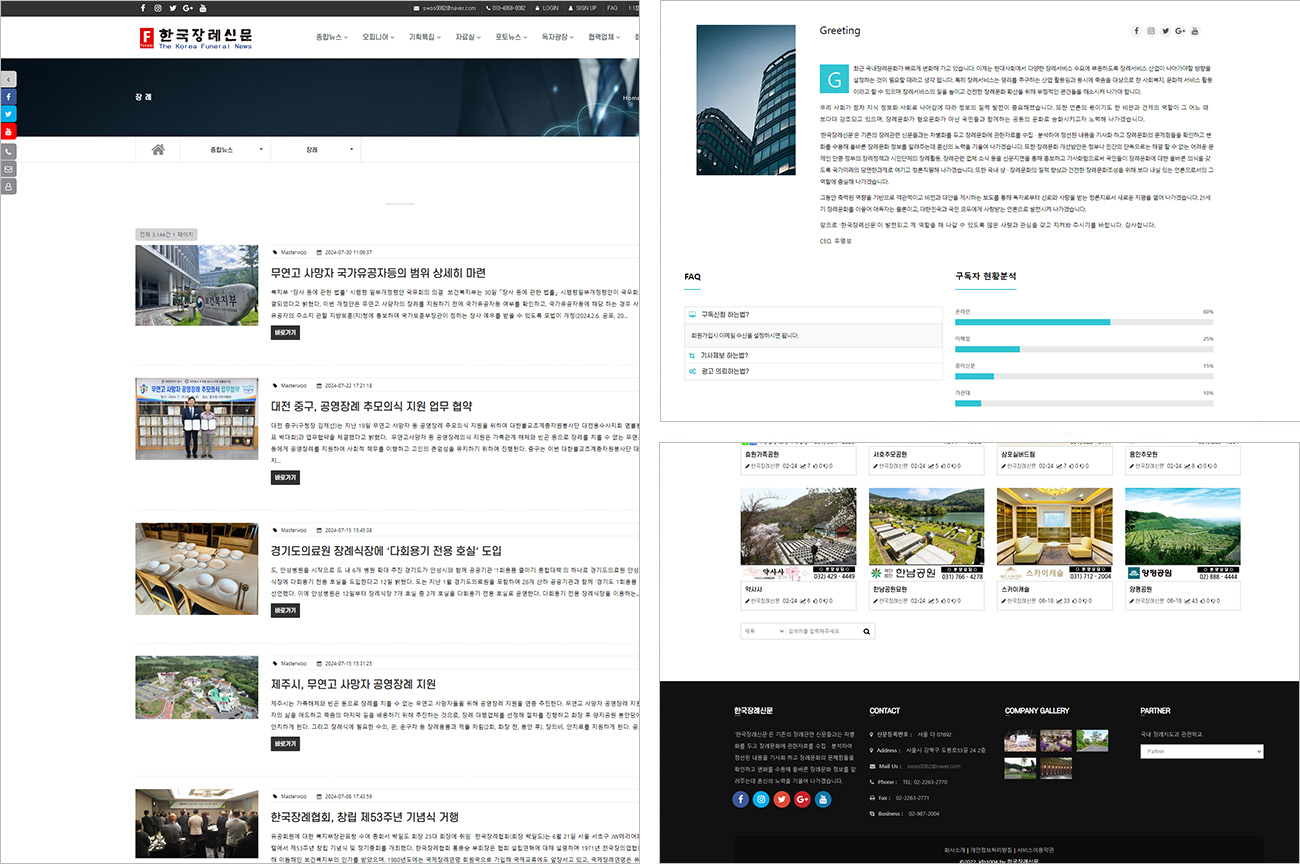This screenshot has height=864, width=1300.
Task: Expand the 광고 의뢰하는법? FAQ item
Action: click(813, 371)
